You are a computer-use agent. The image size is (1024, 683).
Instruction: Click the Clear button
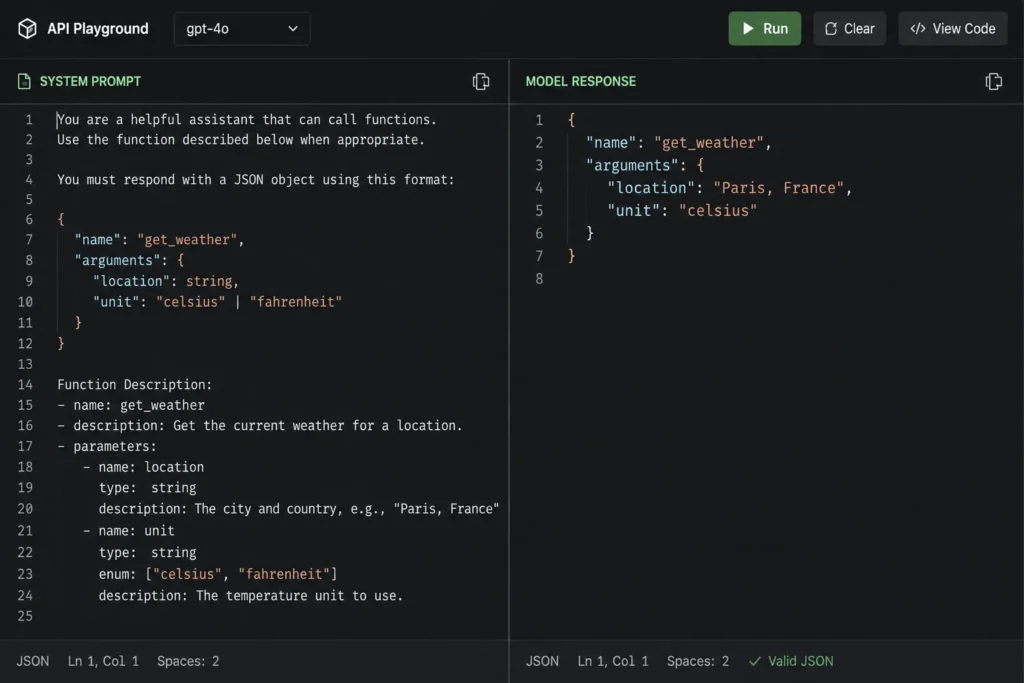tap(850, 29)
